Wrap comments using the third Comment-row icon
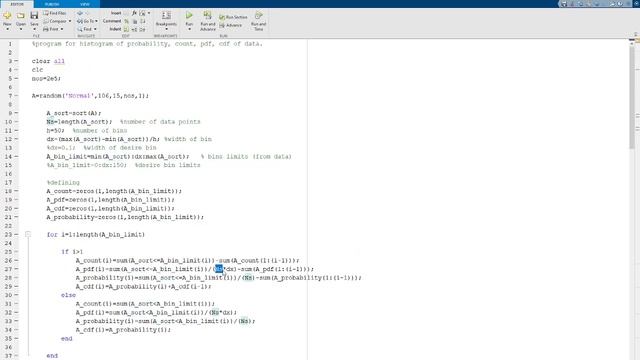Screen dimensions: 640x360 pos(142,21)
